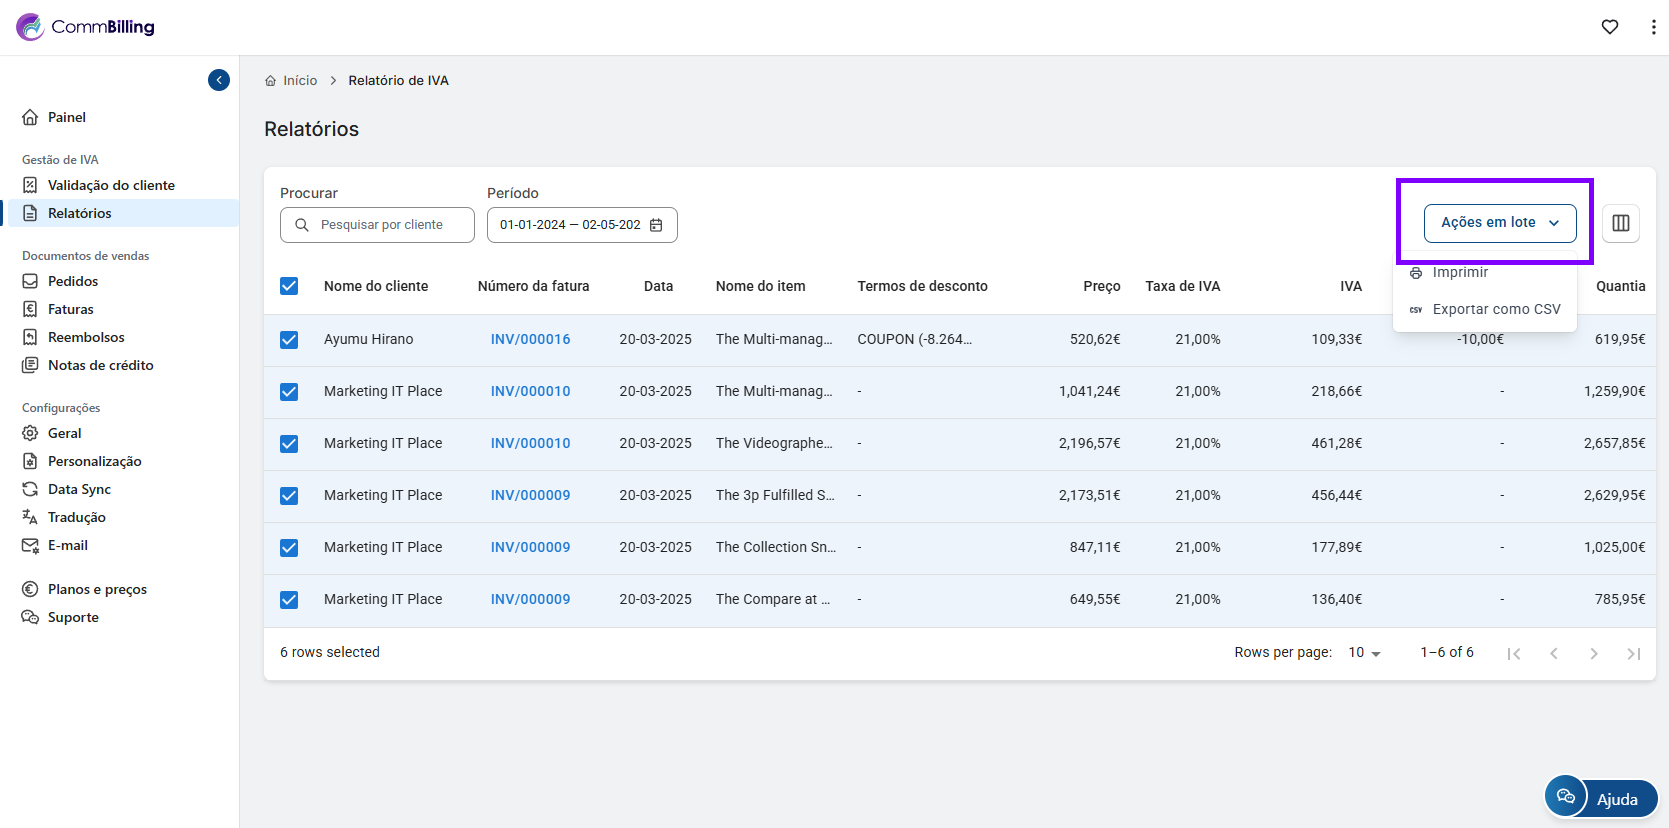Change rows per page dropdown value
This screenshot has width=1669, height=828.
tap(1364, 653)
